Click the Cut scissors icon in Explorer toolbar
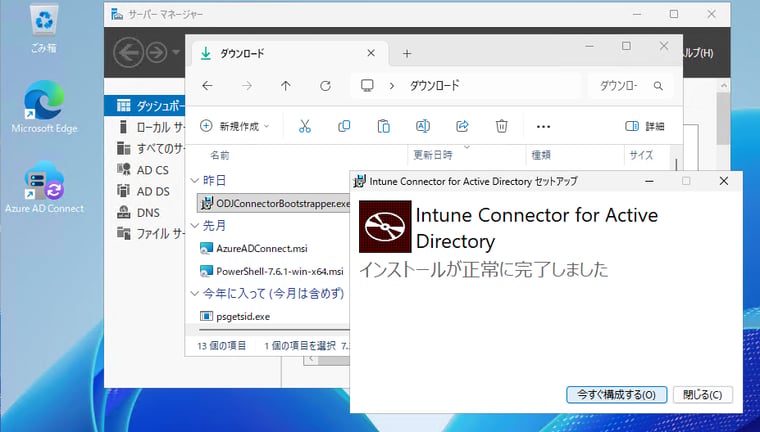 304,127
